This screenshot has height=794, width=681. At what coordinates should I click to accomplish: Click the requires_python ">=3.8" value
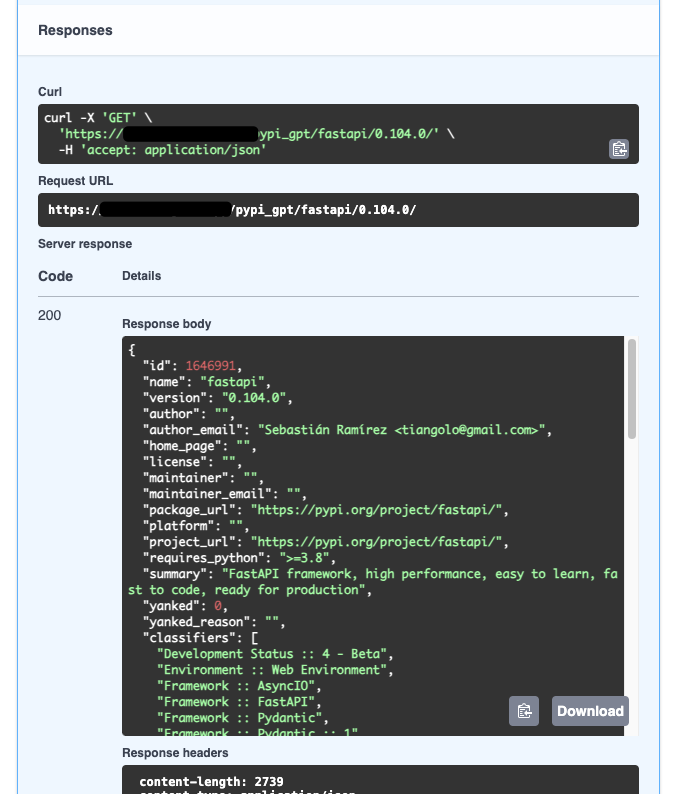tap(304, 558)
